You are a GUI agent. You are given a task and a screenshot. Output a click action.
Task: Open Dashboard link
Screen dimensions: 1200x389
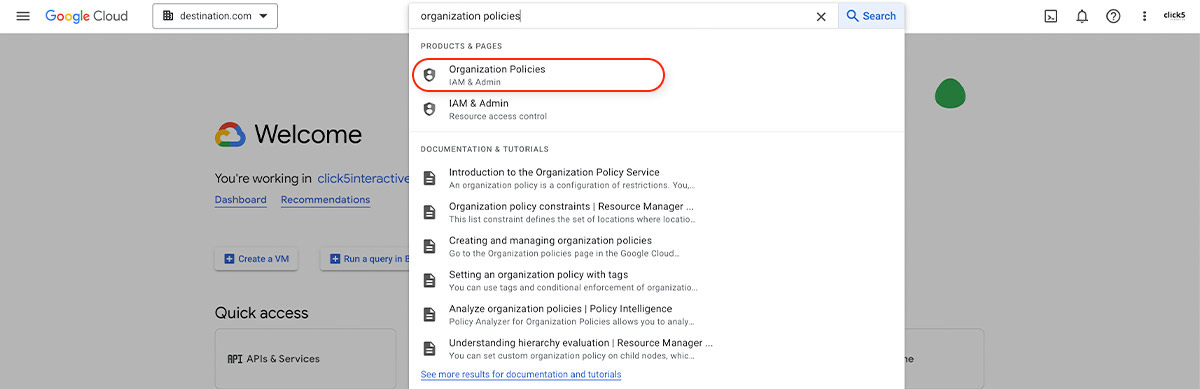point(240,200)
